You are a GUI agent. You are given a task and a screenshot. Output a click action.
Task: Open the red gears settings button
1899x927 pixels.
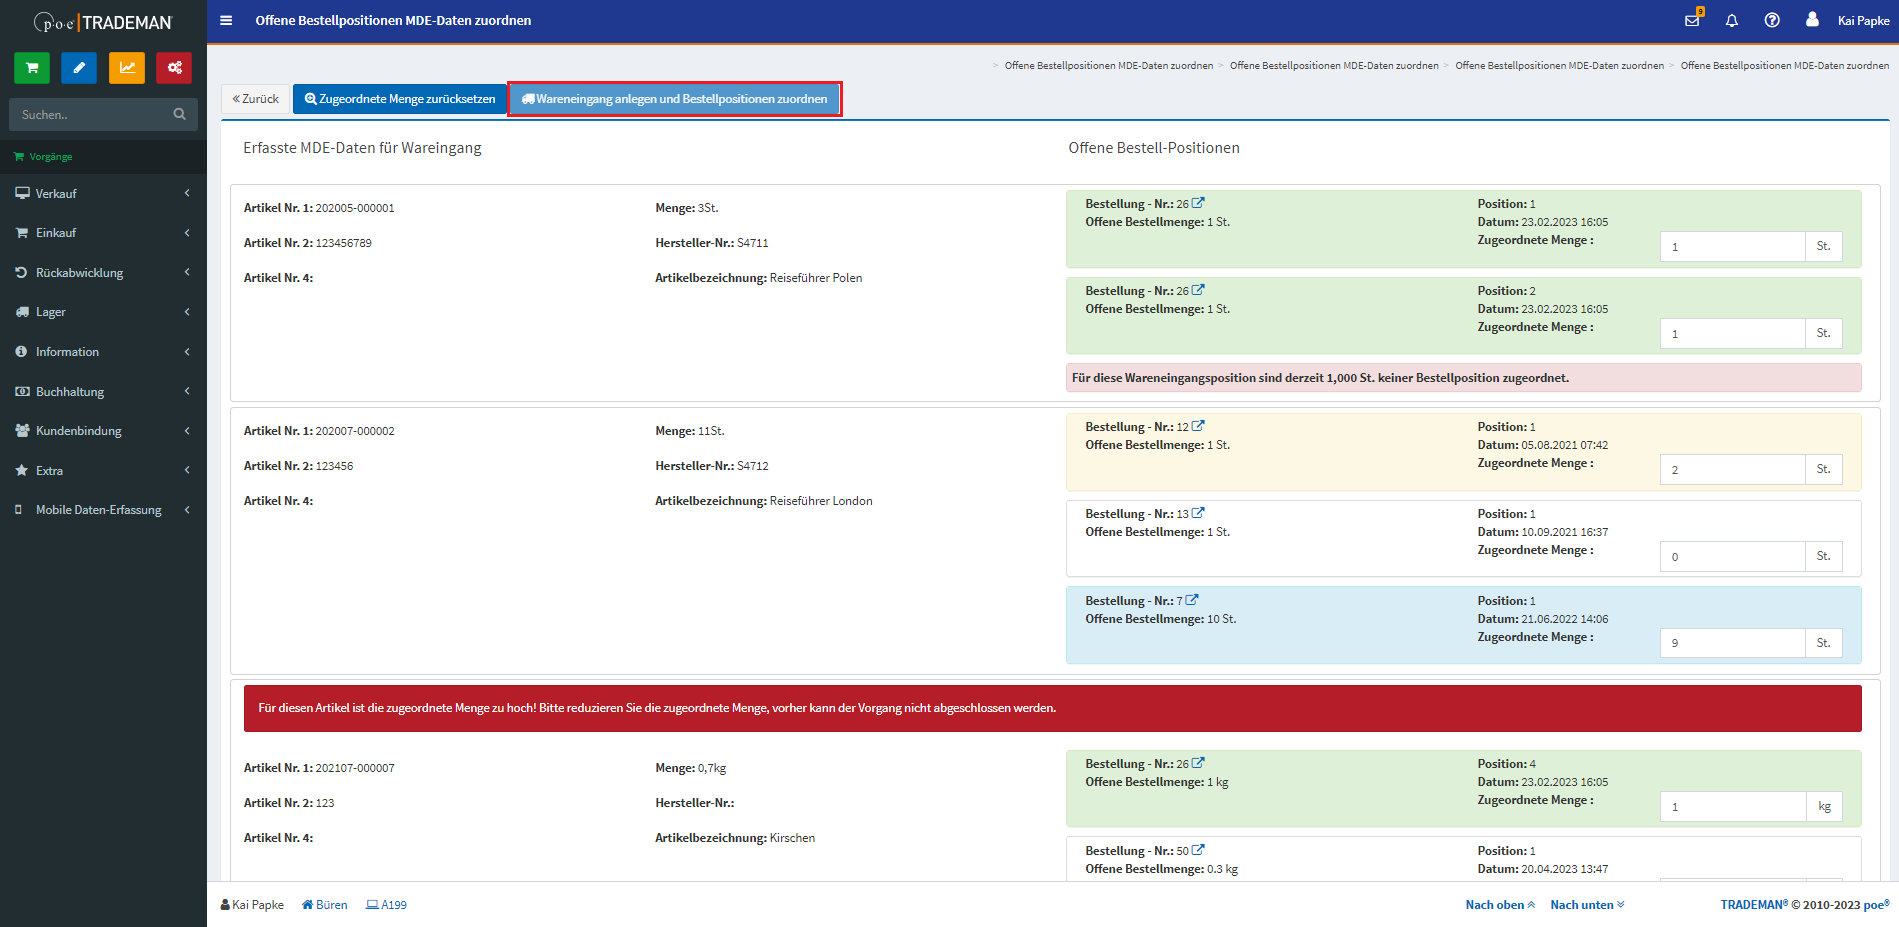pos(174,68)
